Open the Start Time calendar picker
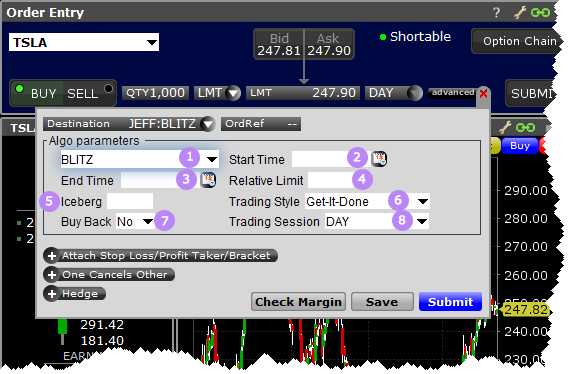 point(379,159)
